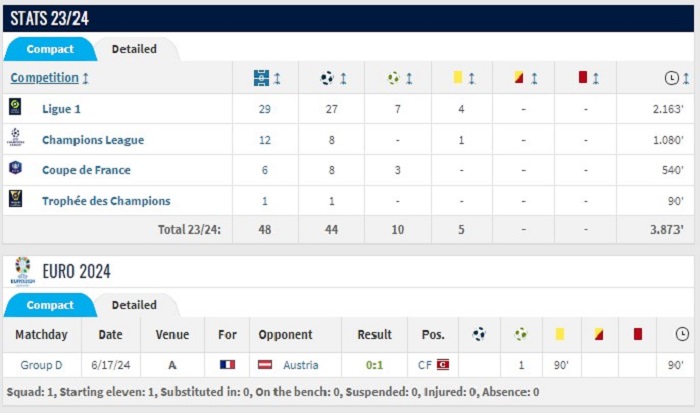The height and width of the screenshot is (413, 700).
Task: Open the Ligue 1 competition link
Action: pos(61,109)
